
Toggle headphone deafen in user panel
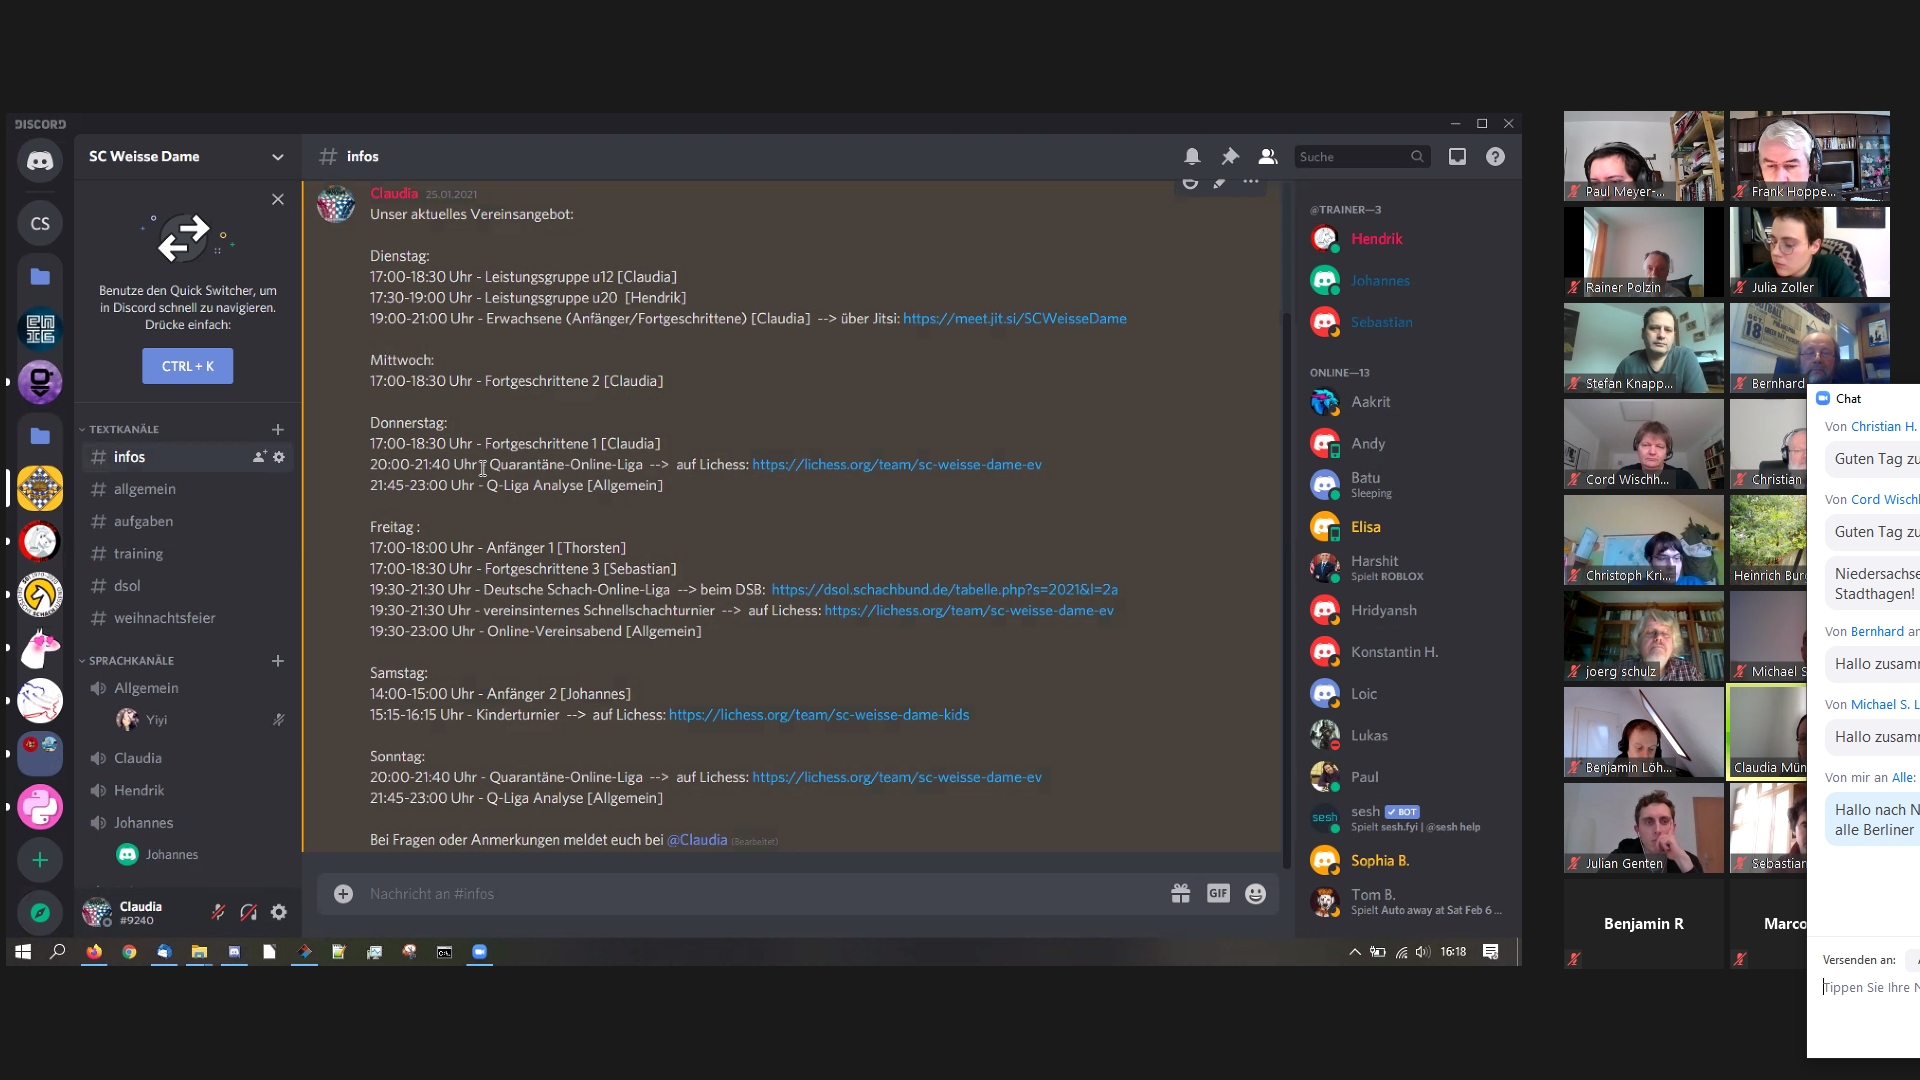coord(249,912)
